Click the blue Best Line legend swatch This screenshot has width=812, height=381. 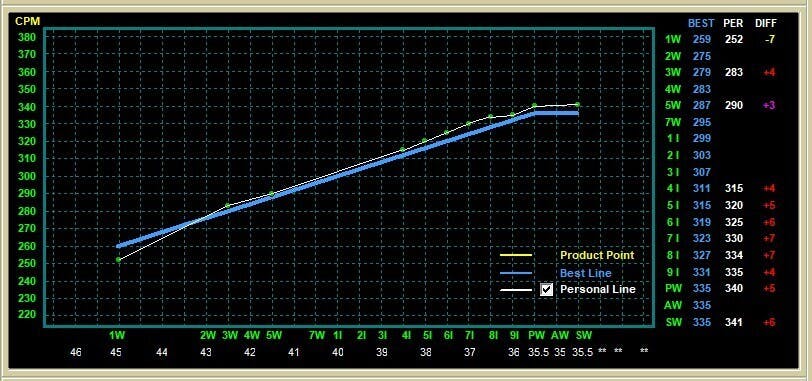tap(516, 273)
